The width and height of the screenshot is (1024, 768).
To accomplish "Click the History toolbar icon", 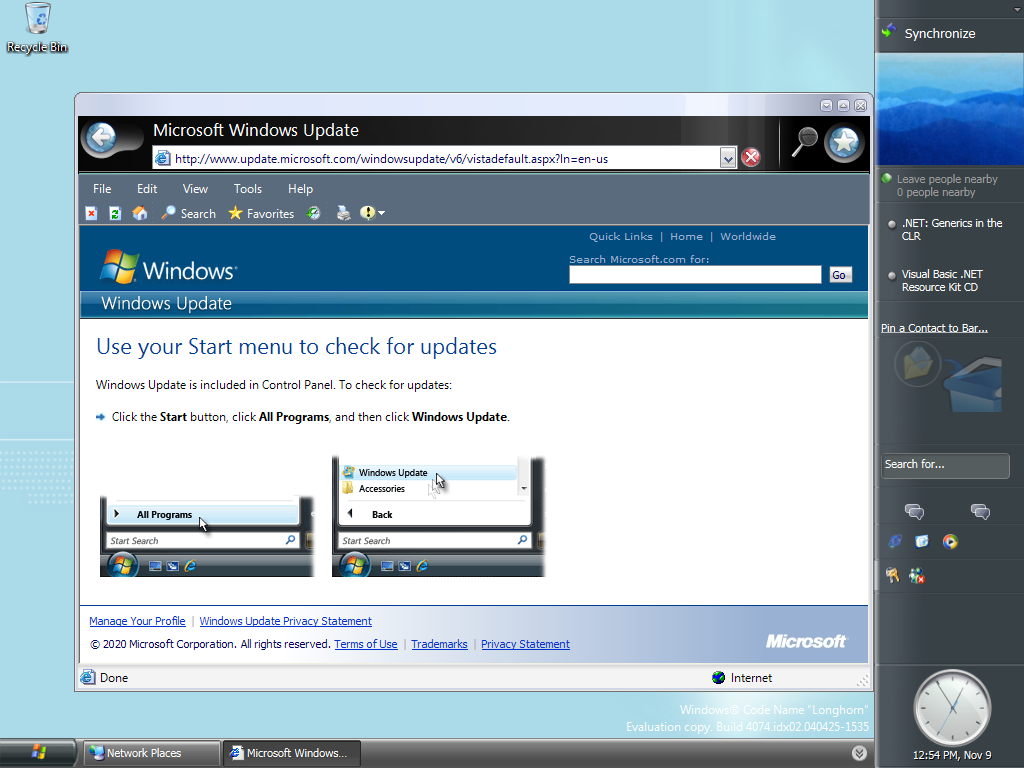I will [x=314, y=213].
